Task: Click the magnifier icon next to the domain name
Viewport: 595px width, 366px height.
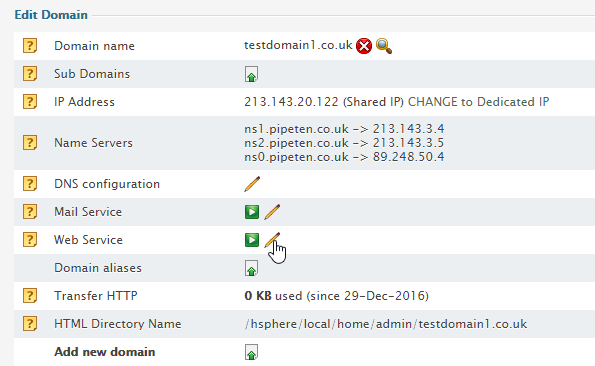Action: tap(384, 46)
